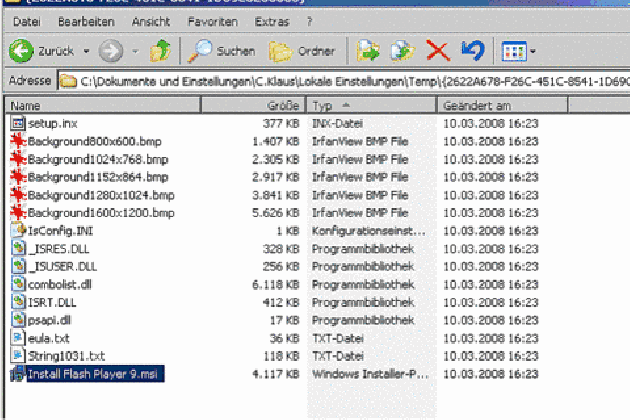Toggle the Ordner folders pane
This screenshot has width=630, height=420.
coord(307,50)
